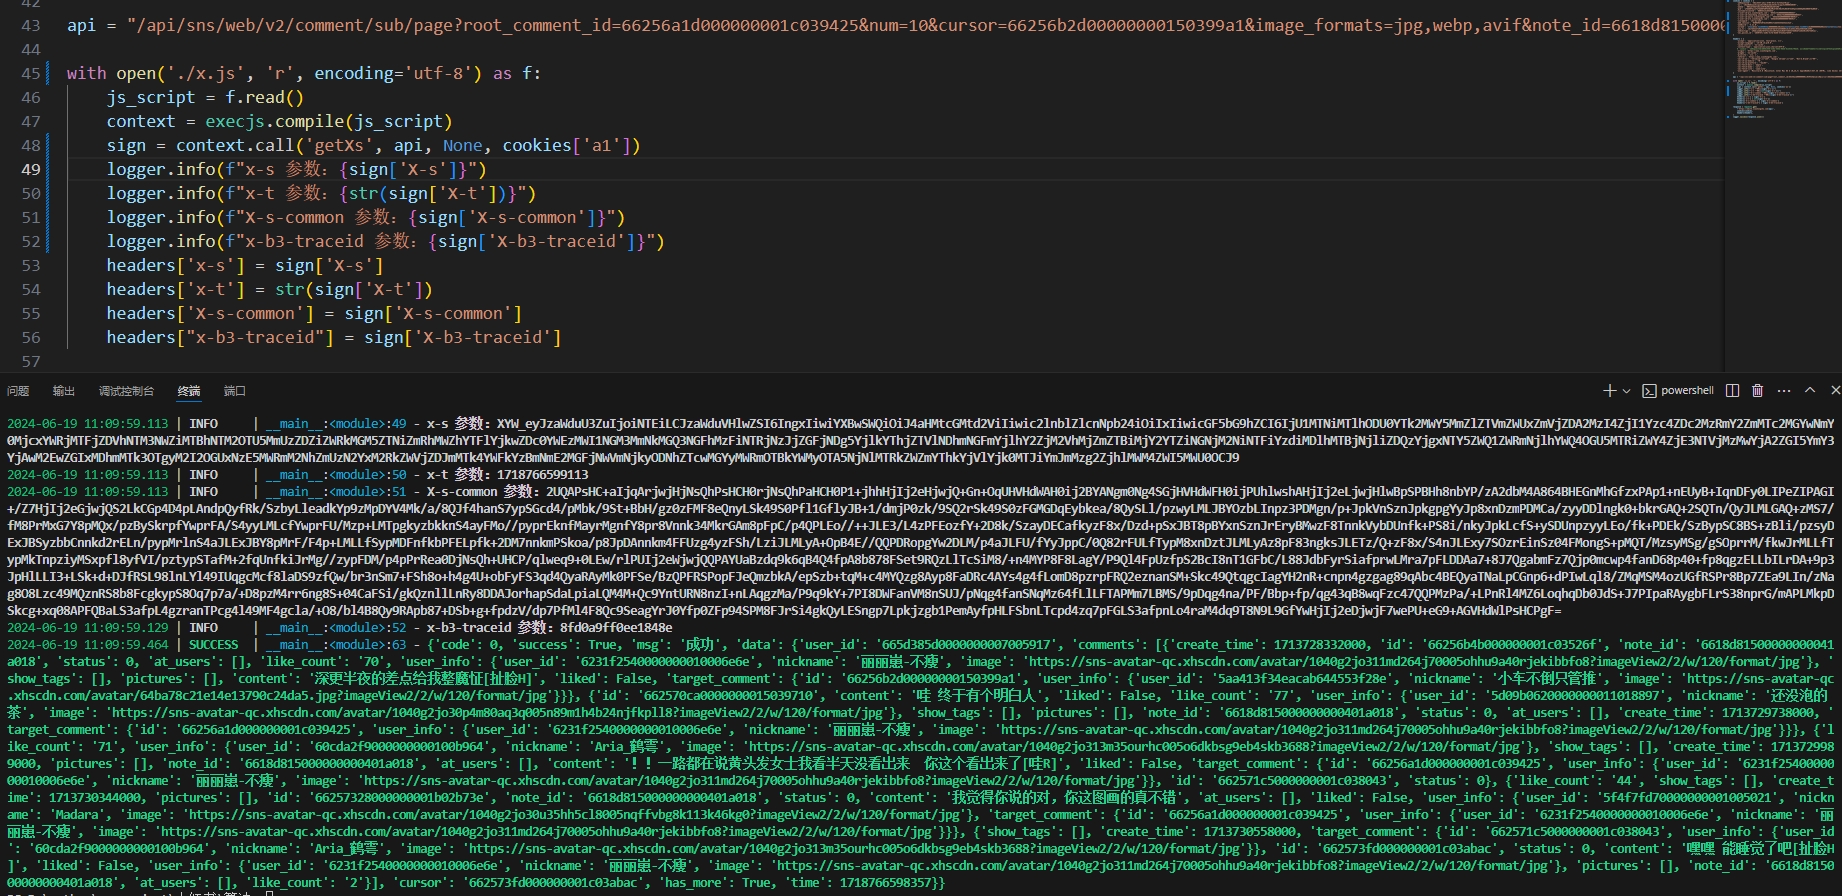This screenshot has width=1842, height=896.
Task: Open the 调试控制台 debug console tab
Action: 126,391
